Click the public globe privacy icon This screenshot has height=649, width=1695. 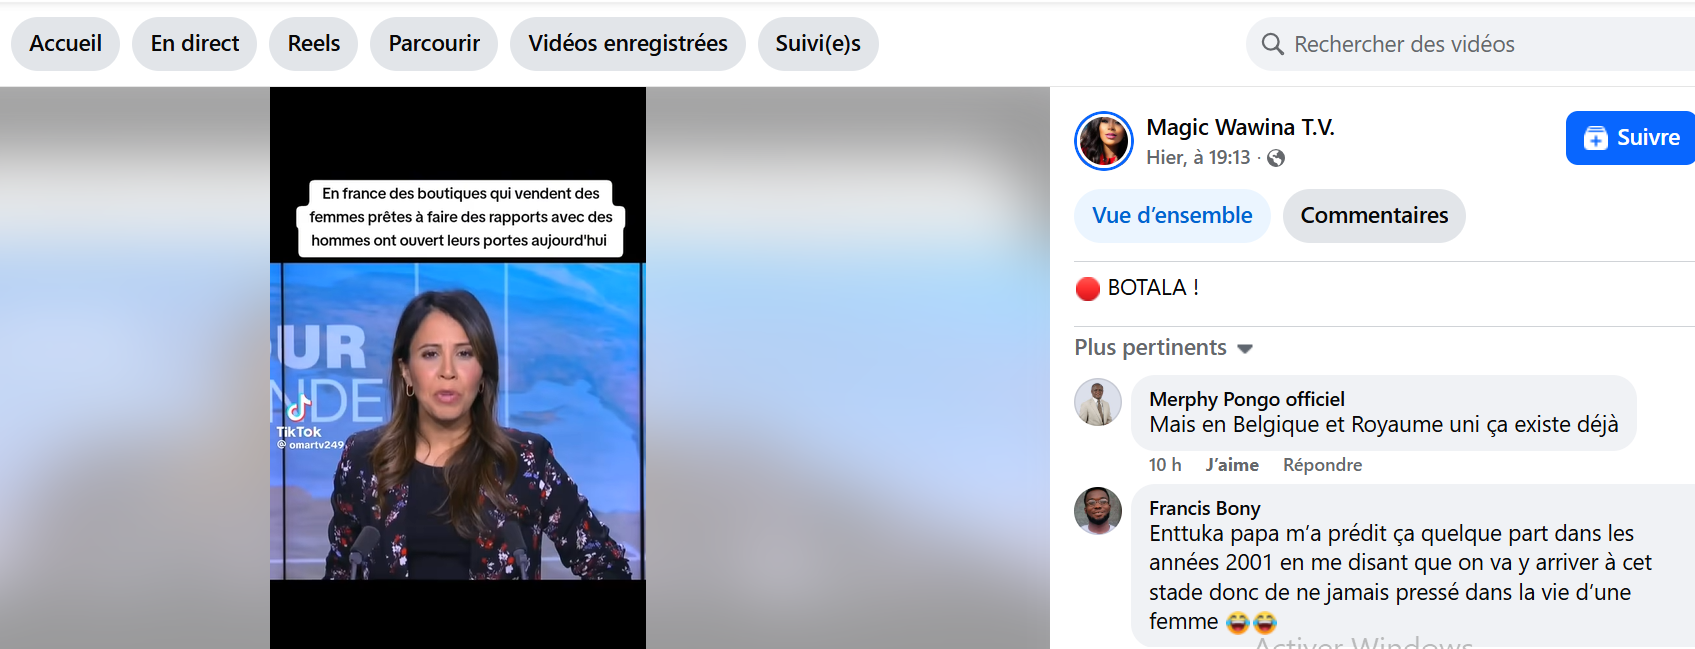pyautogui.click(x=1276, y=158)
